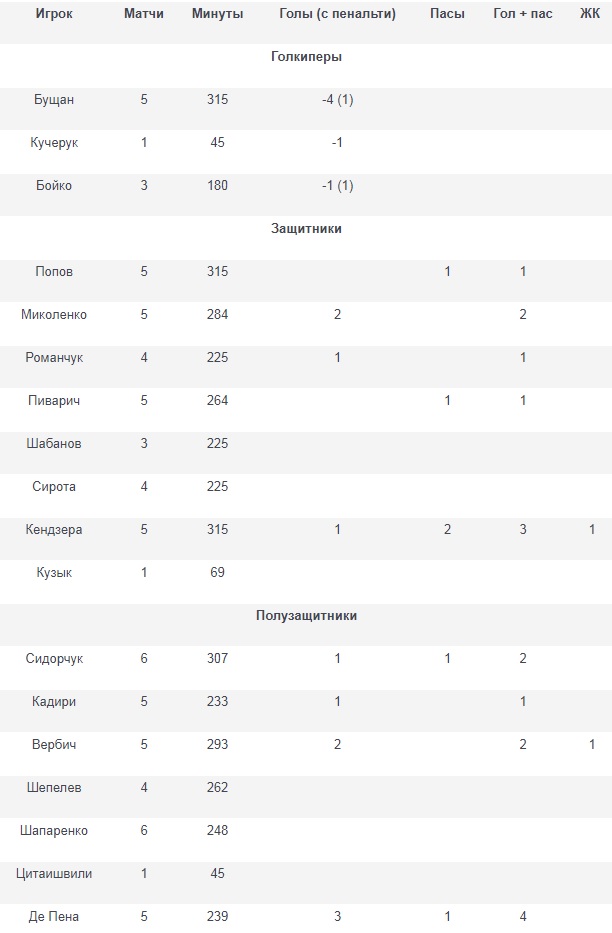Click the "Игрок" column header
This screenshot has height=933, width=612.
tap(54, 14)
